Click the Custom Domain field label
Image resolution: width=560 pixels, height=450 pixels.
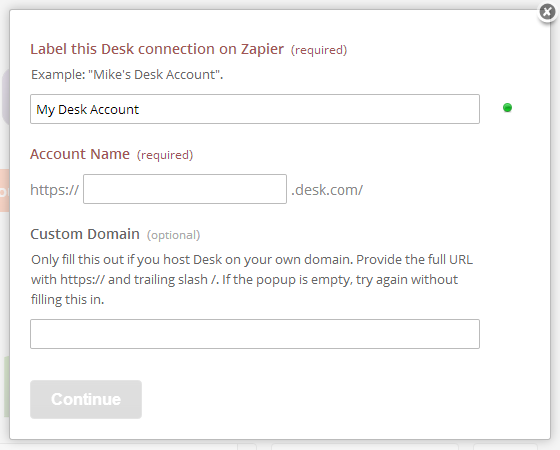pyautogui.click(x=85, y=234)
